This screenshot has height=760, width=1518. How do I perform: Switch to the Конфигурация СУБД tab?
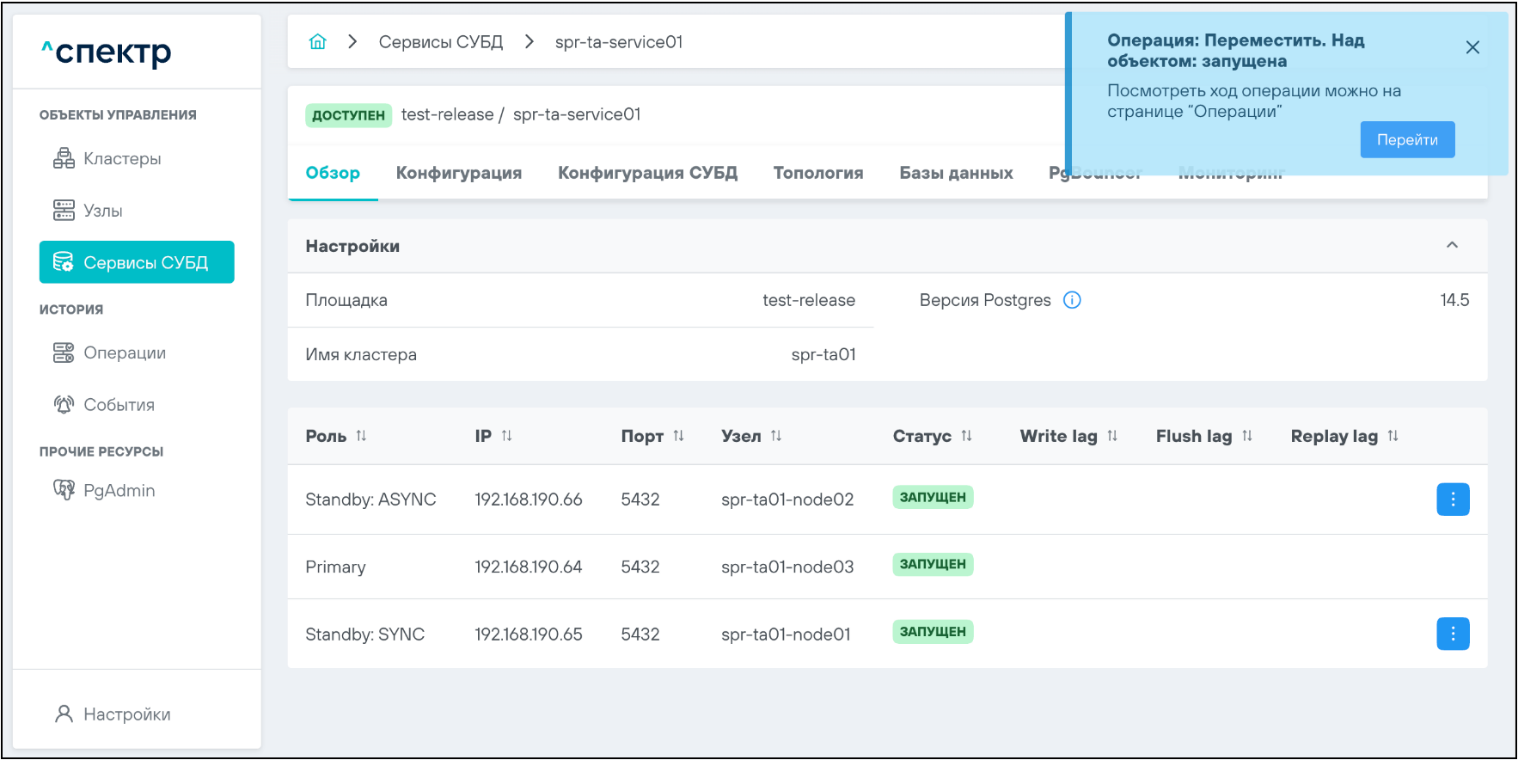(x=647, y=173)
